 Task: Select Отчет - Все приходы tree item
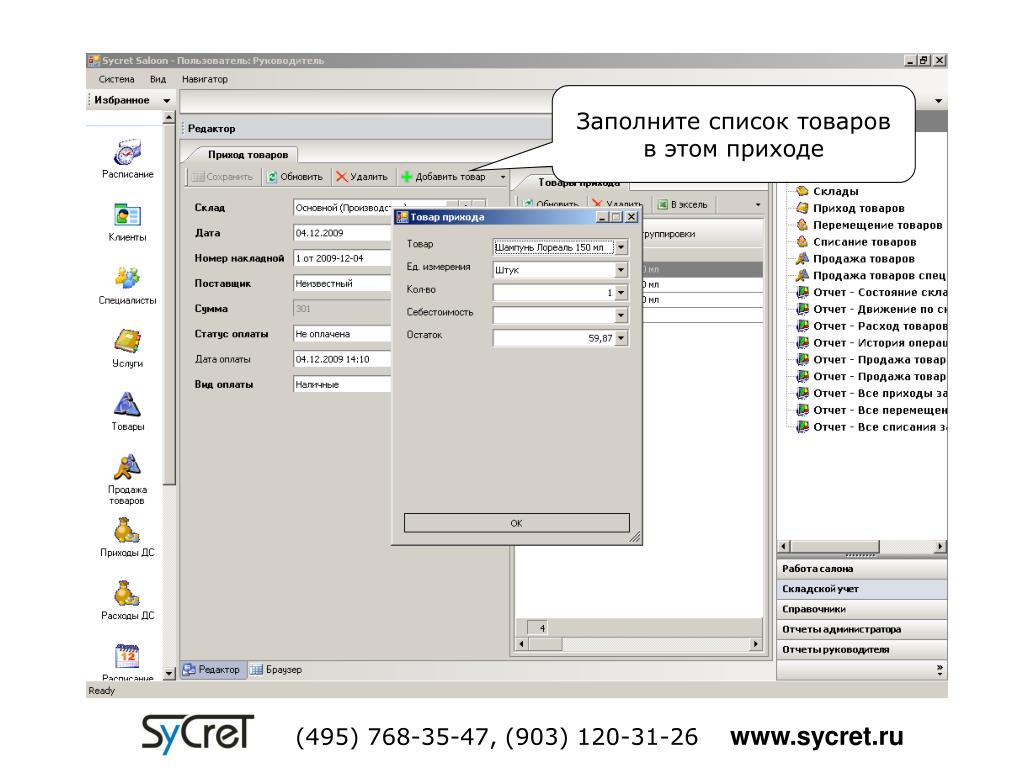(880, 393)
